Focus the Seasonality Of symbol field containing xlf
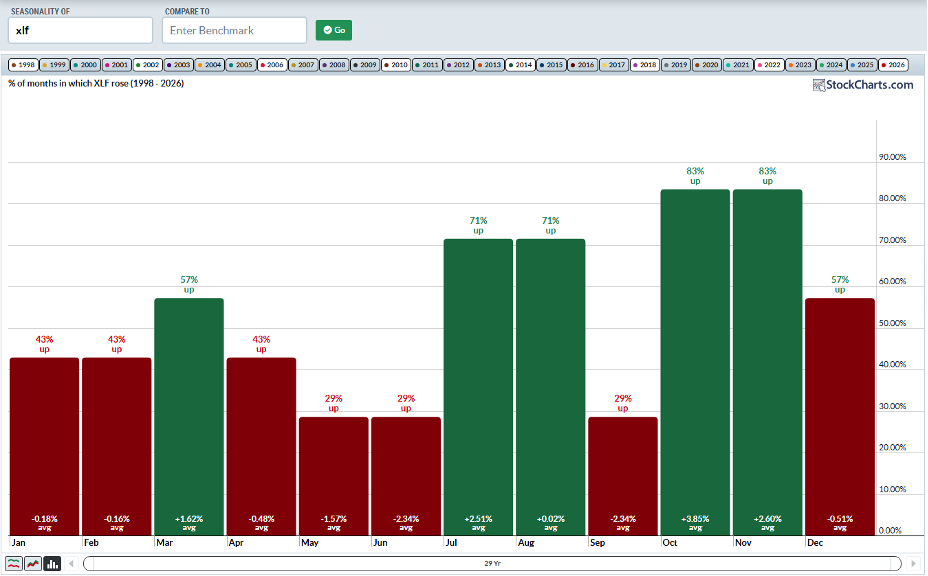The width and height of the screenshot is (928, 576). [80, 30]
